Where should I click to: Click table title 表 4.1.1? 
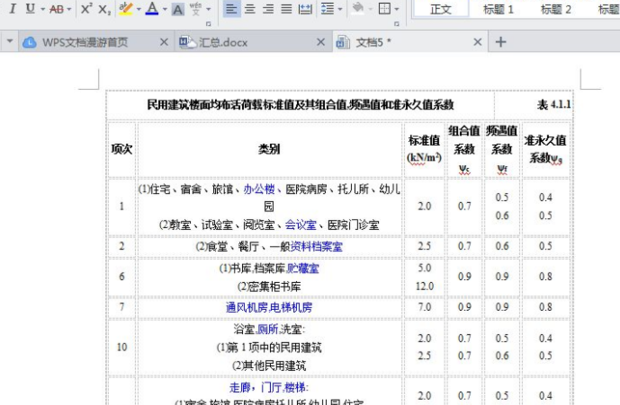554,104
